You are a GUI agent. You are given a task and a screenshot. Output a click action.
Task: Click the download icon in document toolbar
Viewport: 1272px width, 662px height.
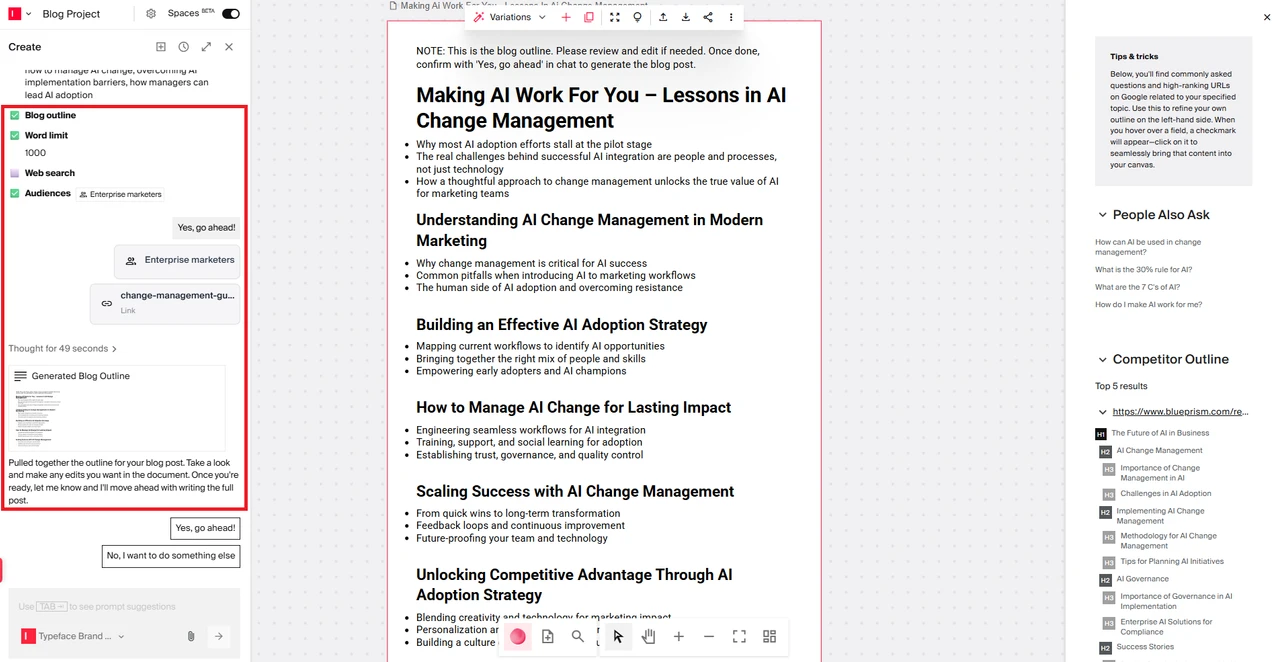pos(686,17)
